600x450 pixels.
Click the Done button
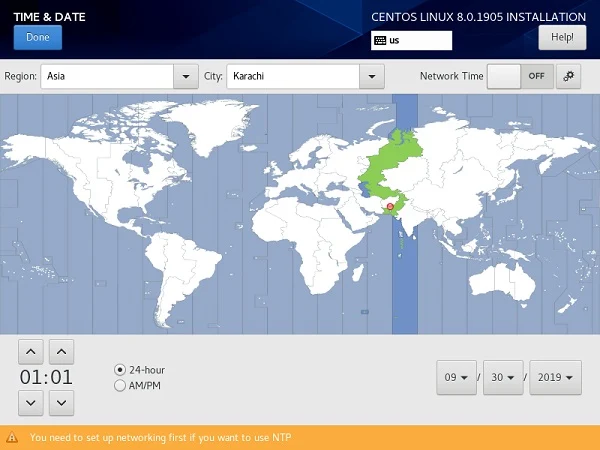pyautogui.click(x=38, y=38)
